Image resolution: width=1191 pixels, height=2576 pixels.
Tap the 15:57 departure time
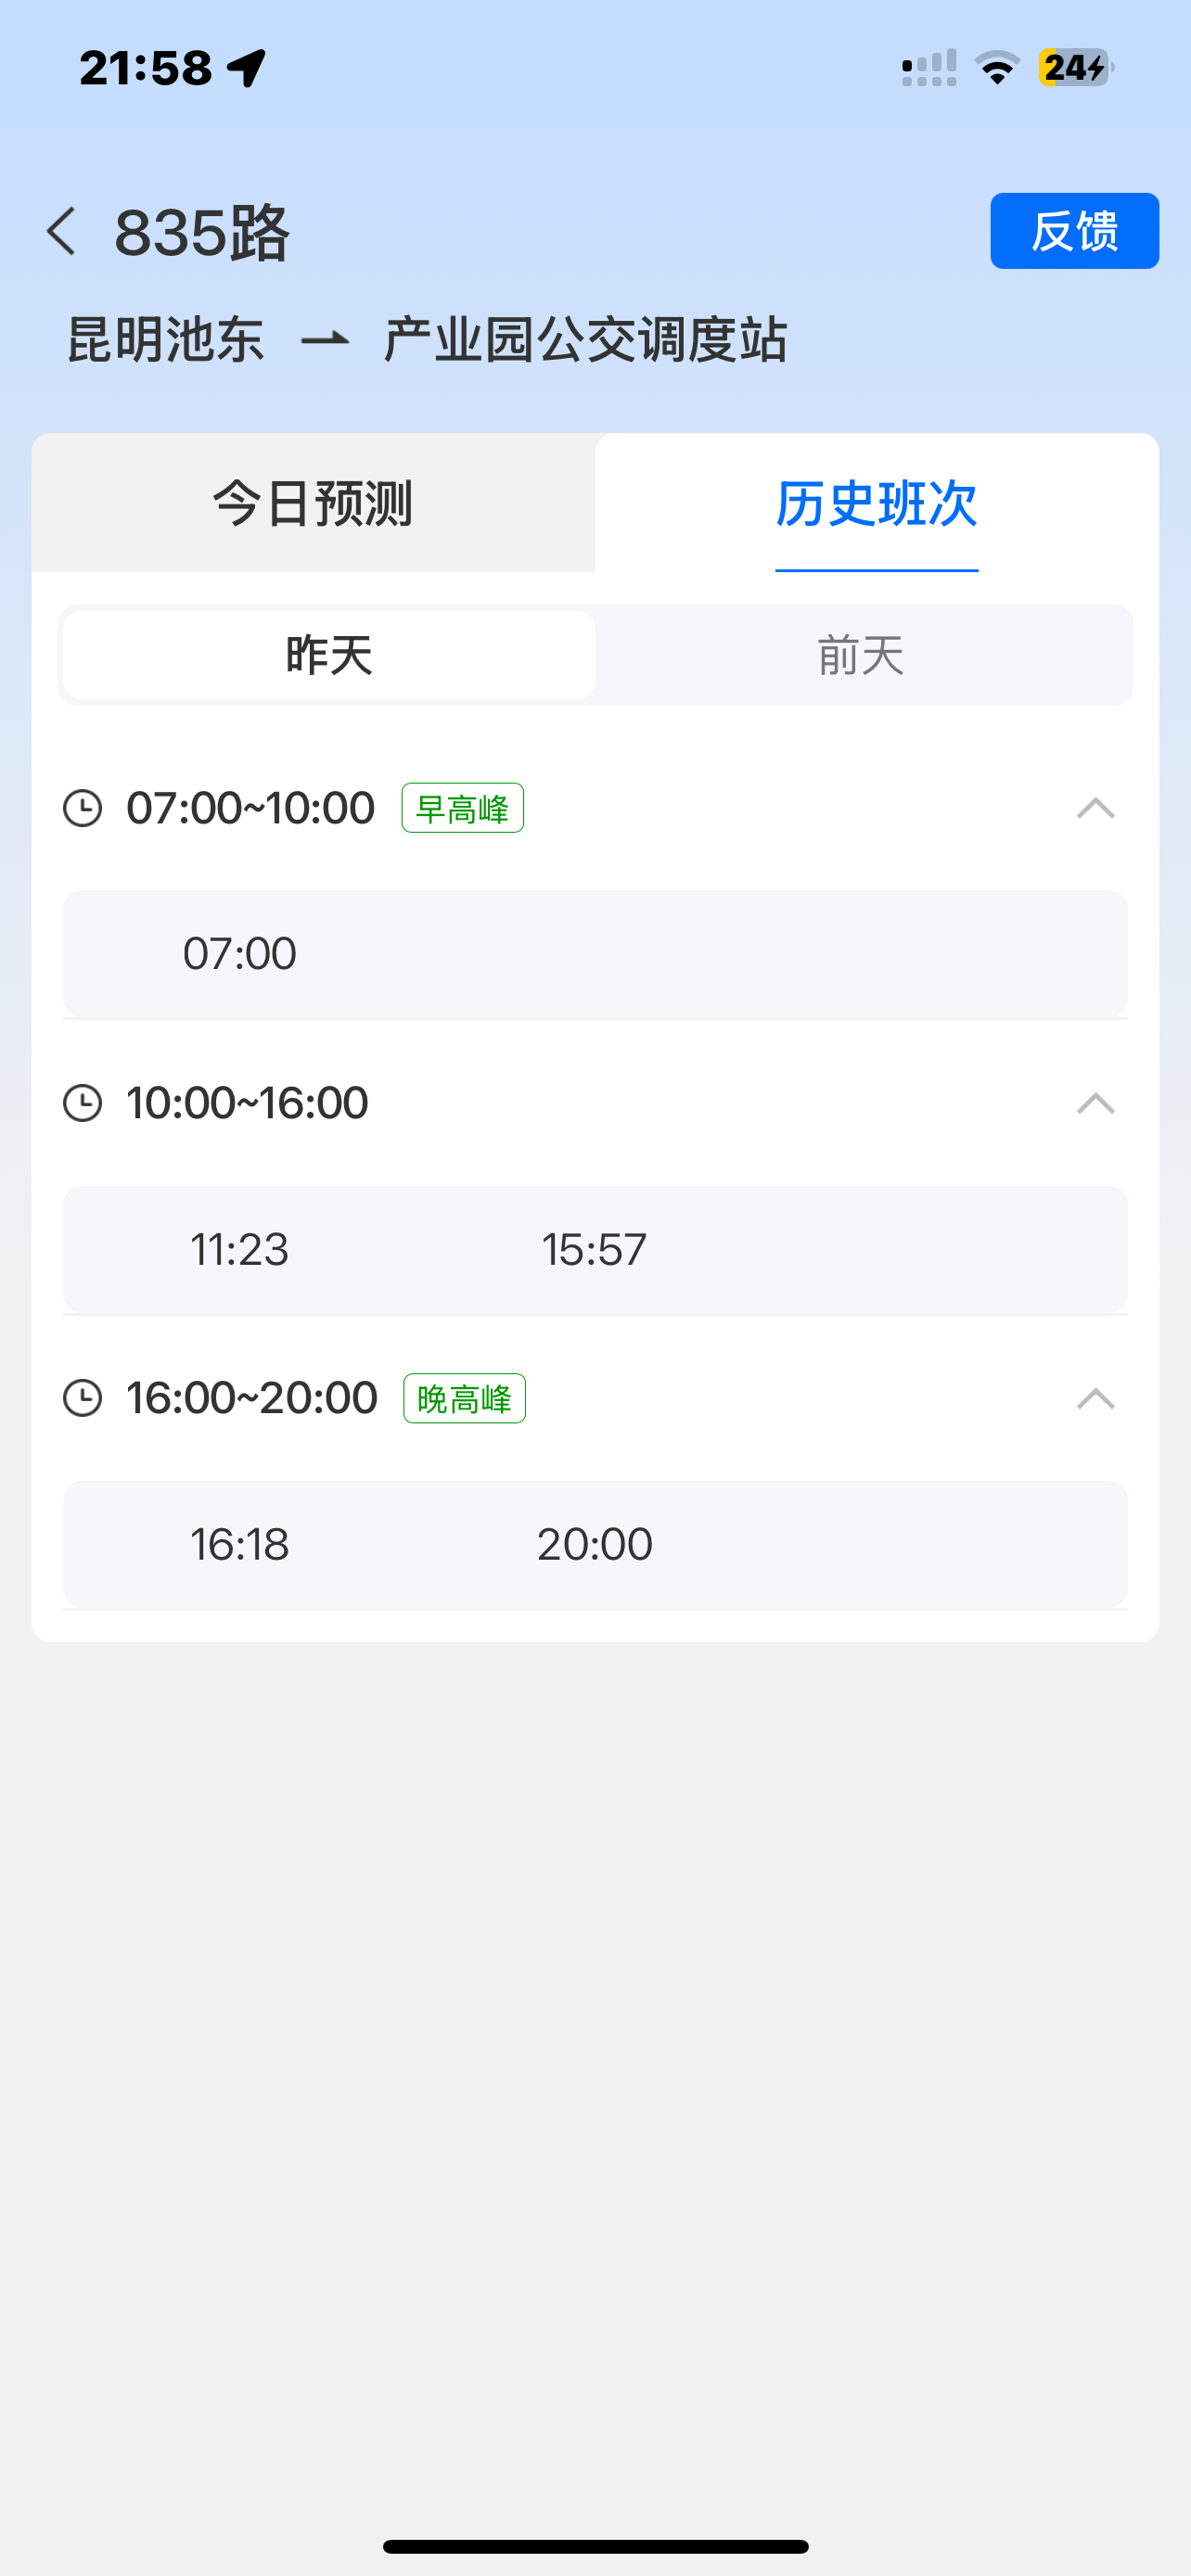coord(594,1250)
